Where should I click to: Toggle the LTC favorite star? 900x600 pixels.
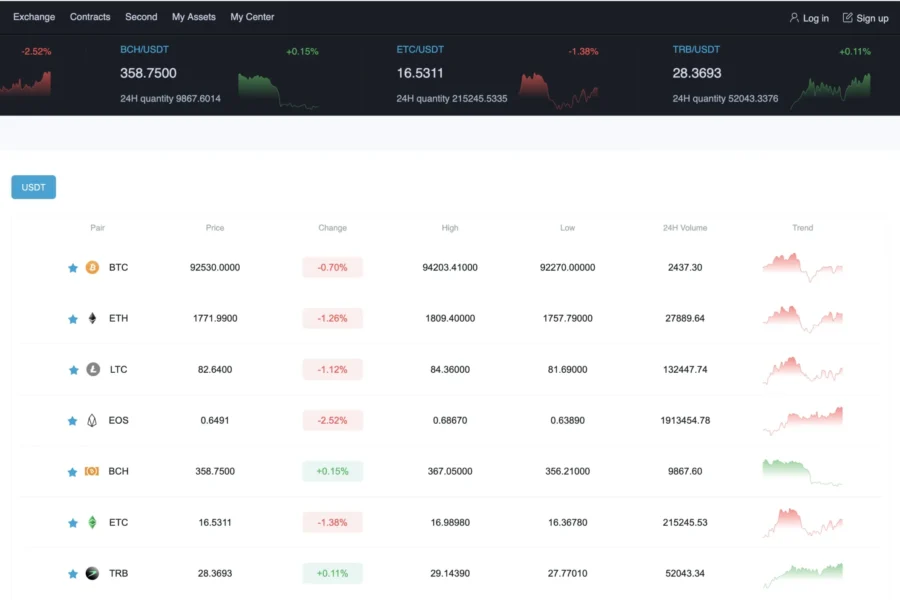(x=73, y=370)
